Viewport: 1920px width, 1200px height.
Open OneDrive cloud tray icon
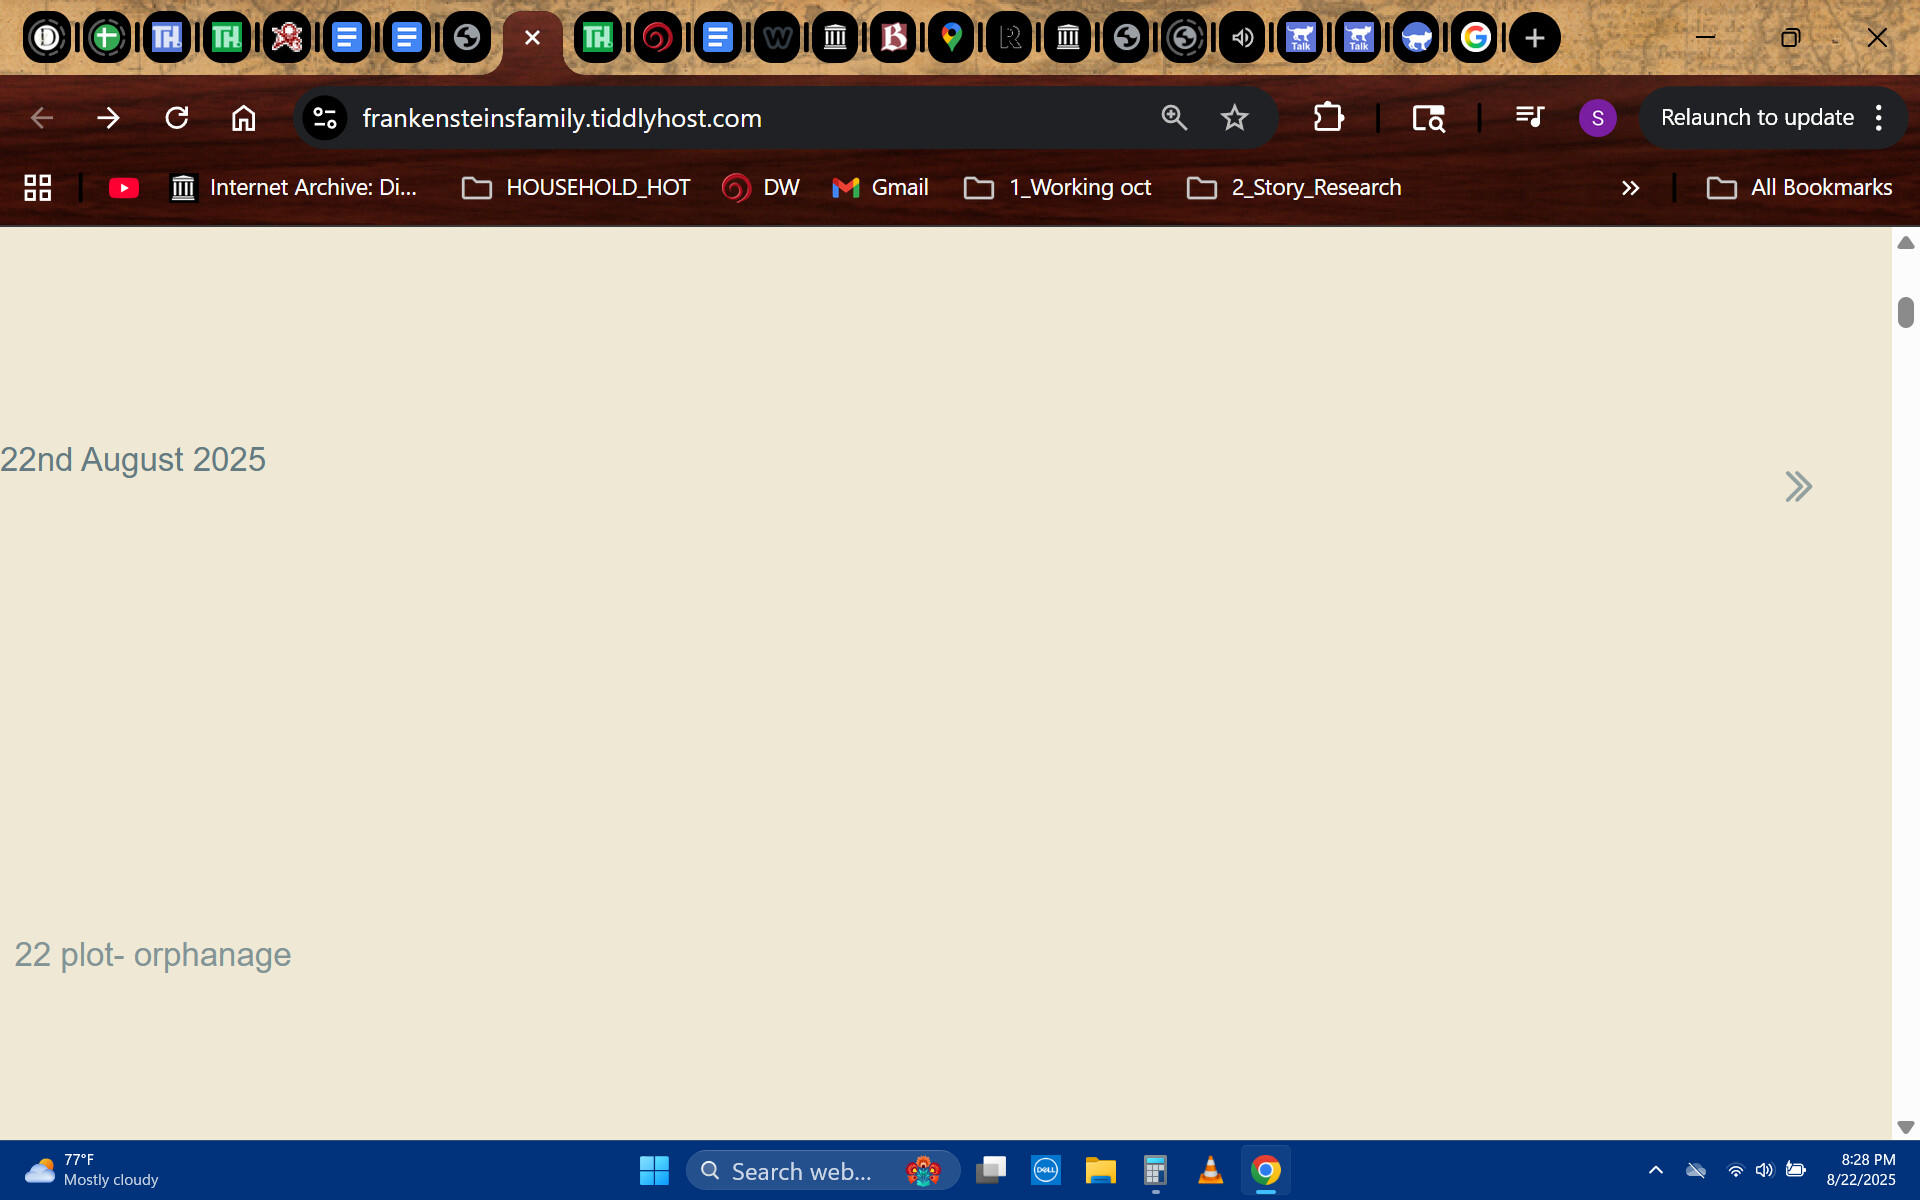click(x=1696, y=1170)
